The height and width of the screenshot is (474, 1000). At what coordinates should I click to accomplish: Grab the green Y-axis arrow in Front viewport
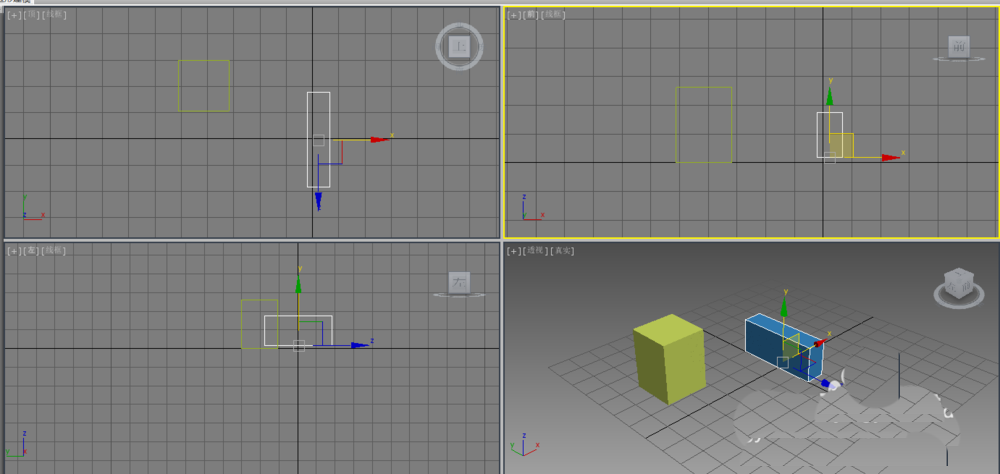(x=830, y=96)
